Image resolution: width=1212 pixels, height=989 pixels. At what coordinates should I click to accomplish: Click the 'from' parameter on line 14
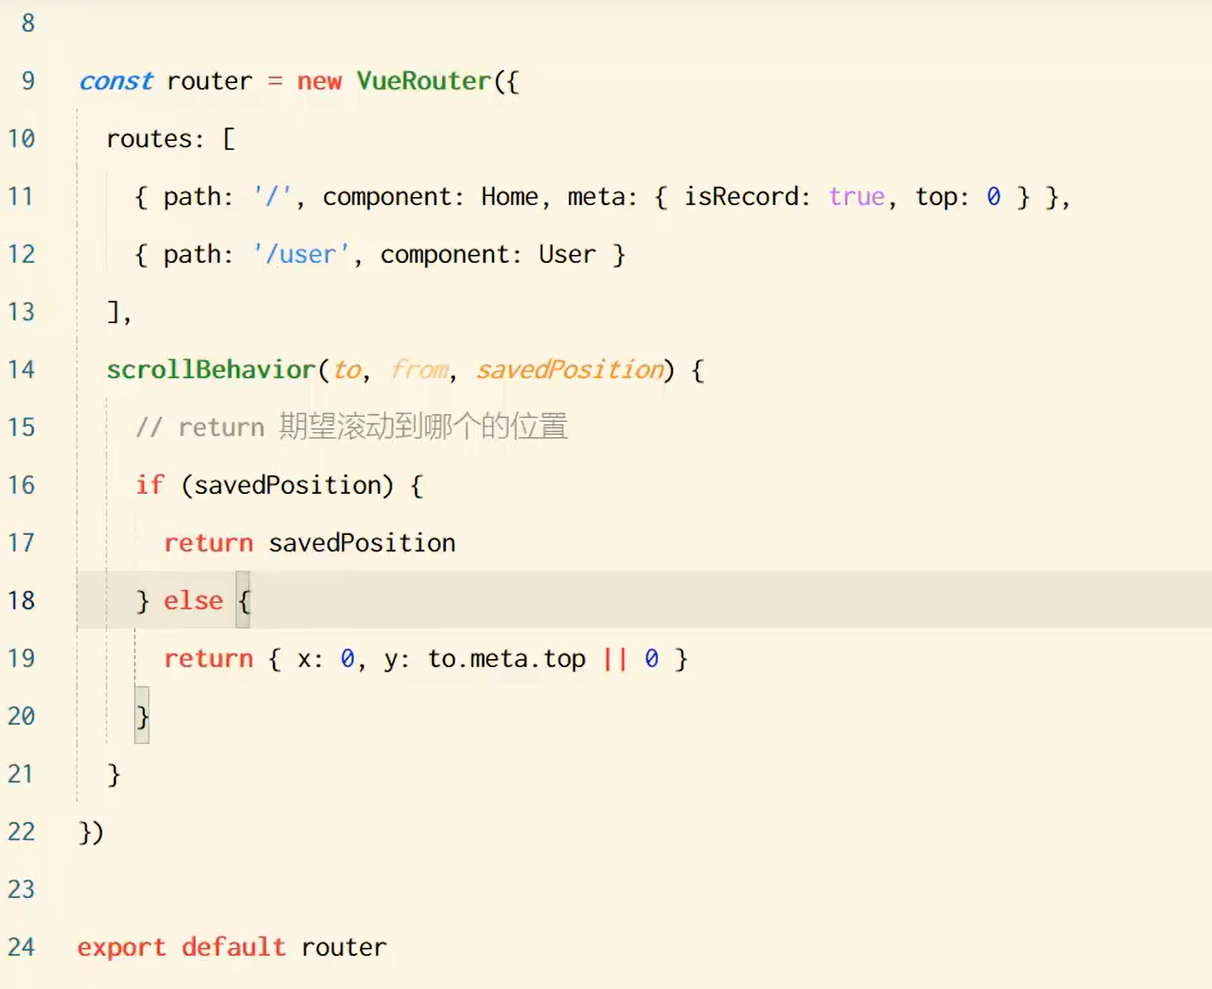point(419,370)
